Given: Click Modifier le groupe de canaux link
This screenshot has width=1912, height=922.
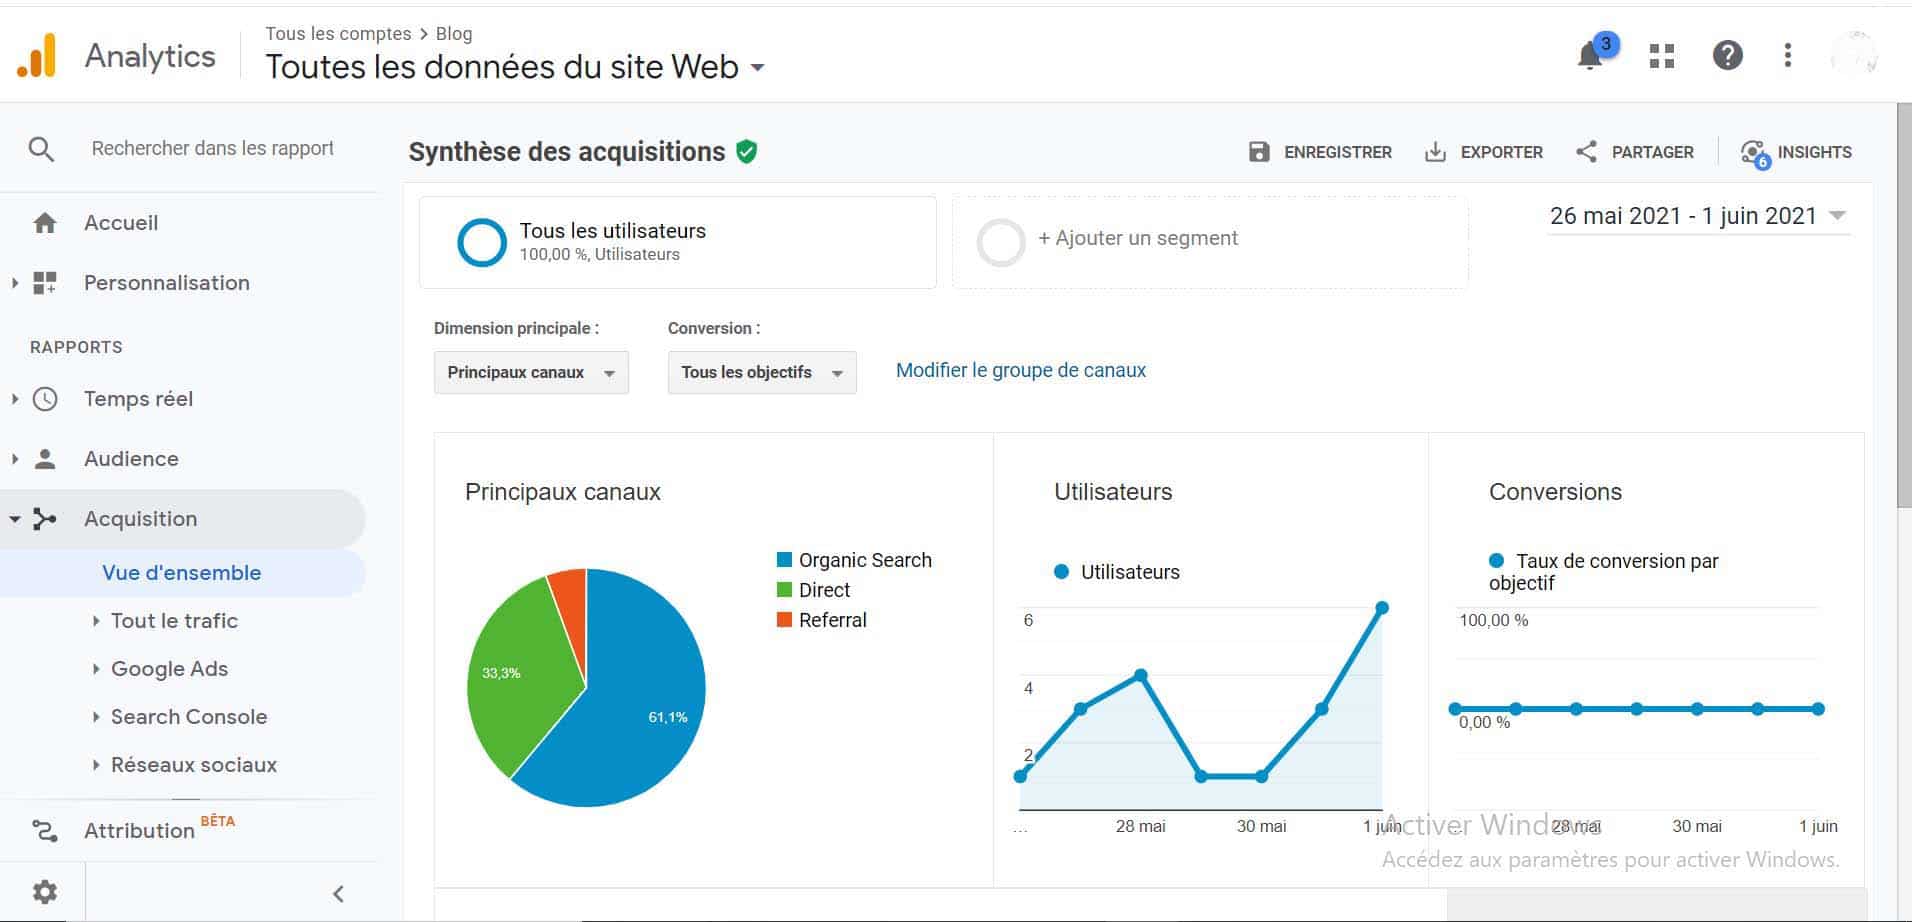Looking at the screenshot, I should click(x=1021, y=370).
